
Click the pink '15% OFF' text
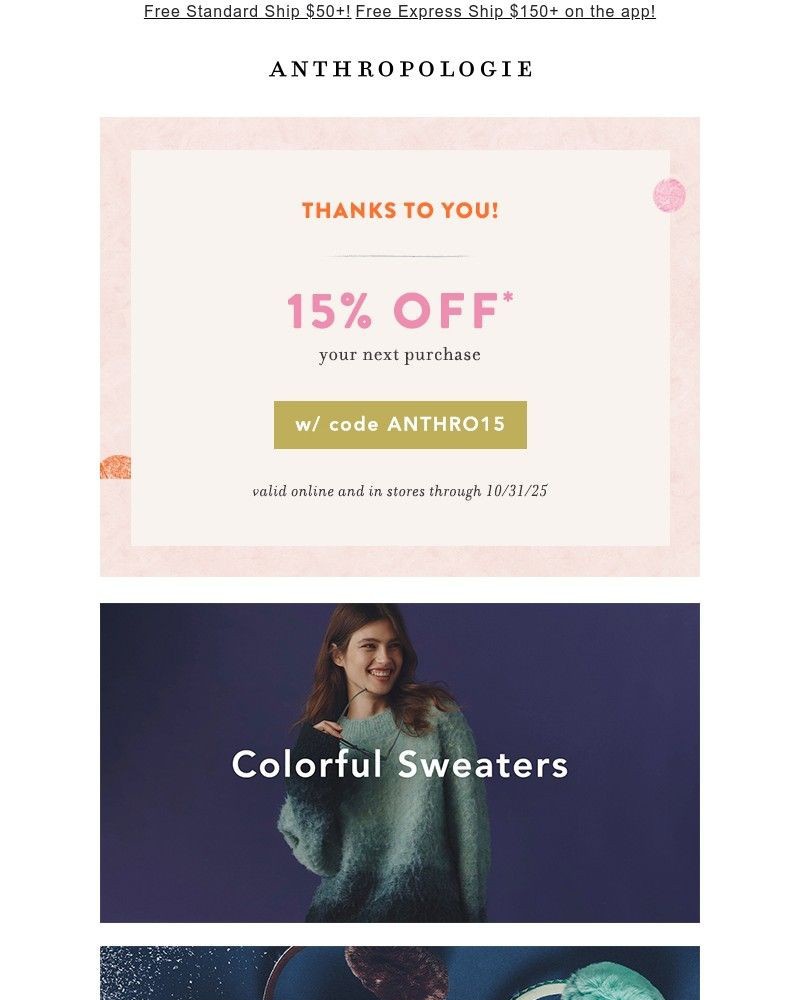(392, 311)
